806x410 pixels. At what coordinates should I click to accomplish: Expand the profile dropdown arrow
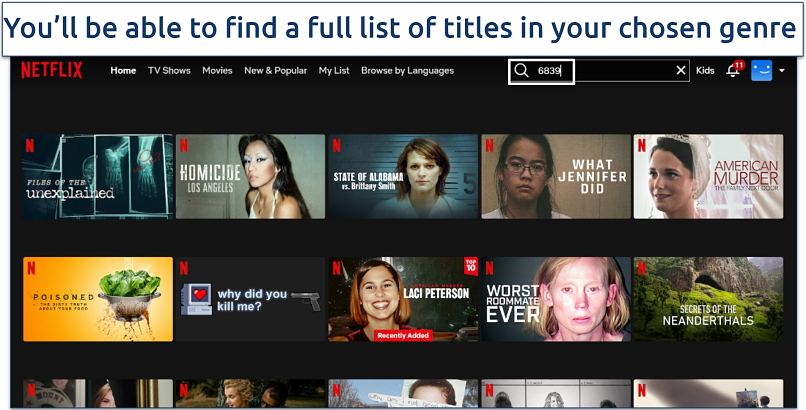click(x=781, y=70)
